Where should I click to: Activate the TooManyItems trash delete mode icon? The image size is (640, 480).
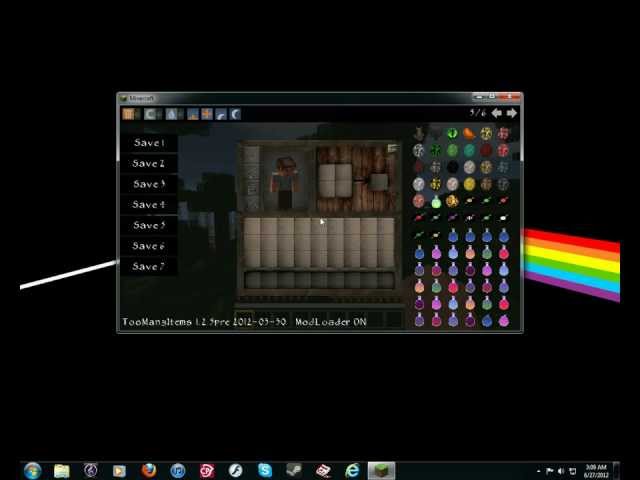coord(128,114)
